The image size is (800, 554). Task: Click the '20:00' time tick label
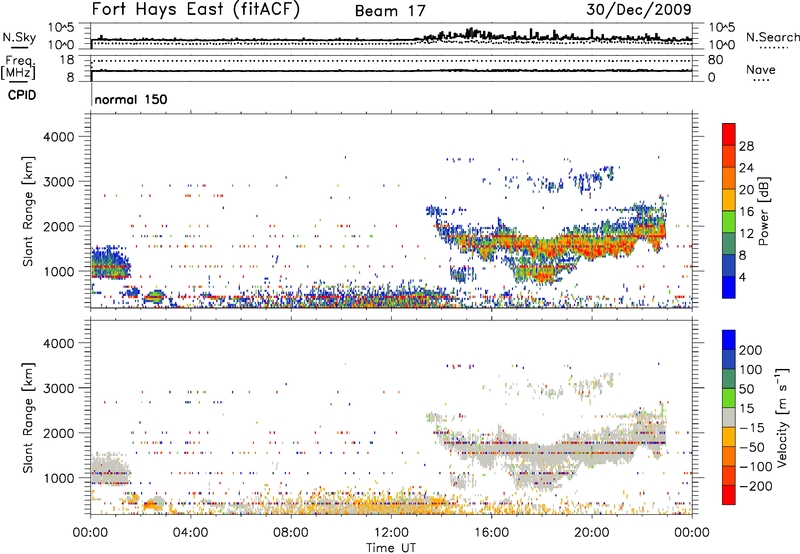(591, 533)
